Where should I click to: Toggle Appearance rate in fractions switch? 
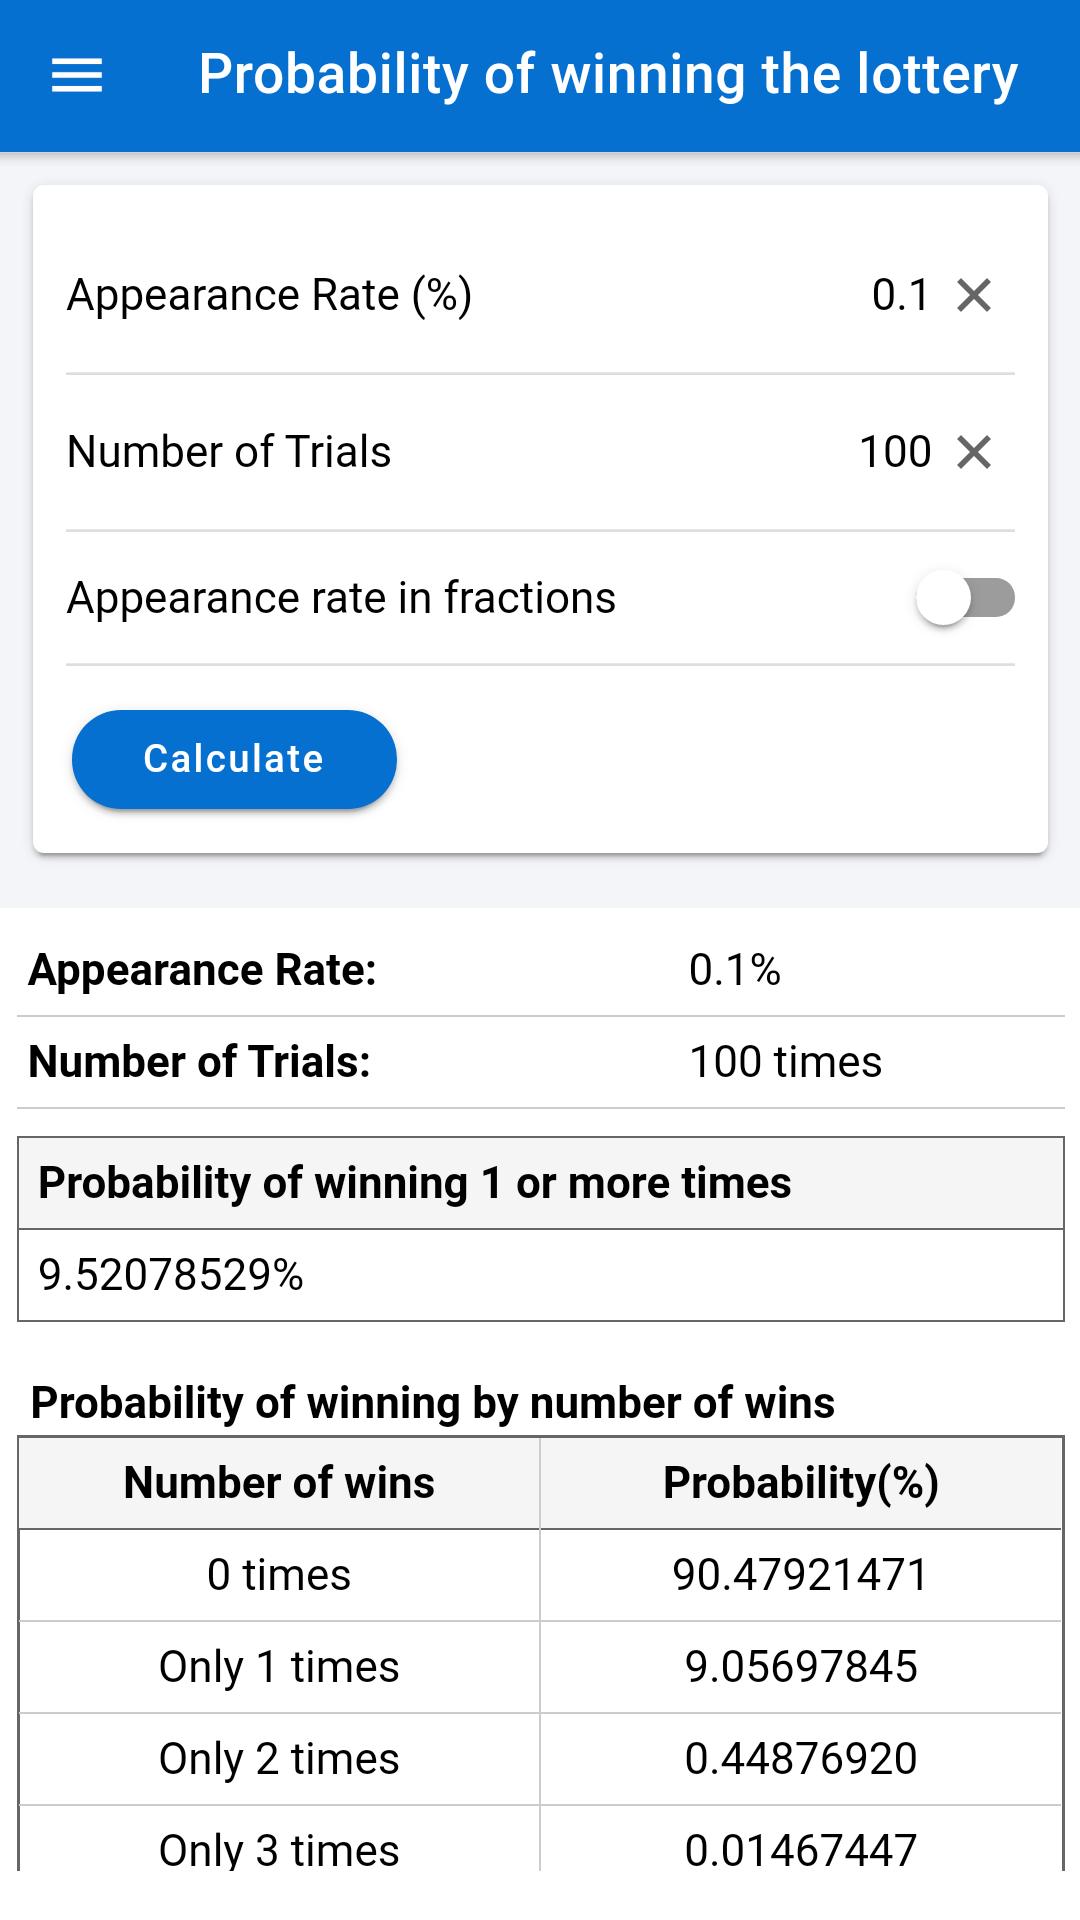965,598
